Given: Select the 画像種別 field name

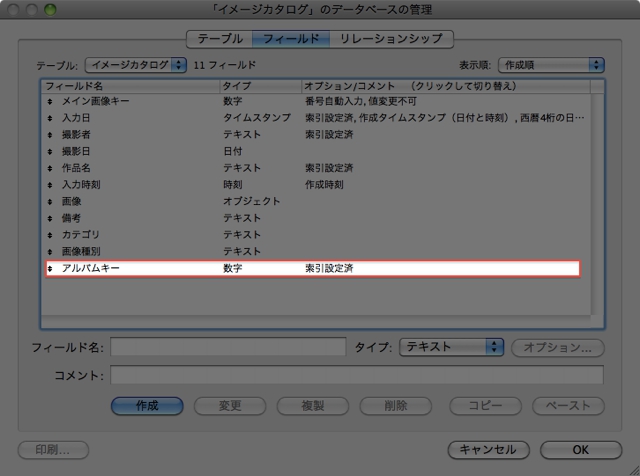Looking at the screenshot, I should (81, 252).
